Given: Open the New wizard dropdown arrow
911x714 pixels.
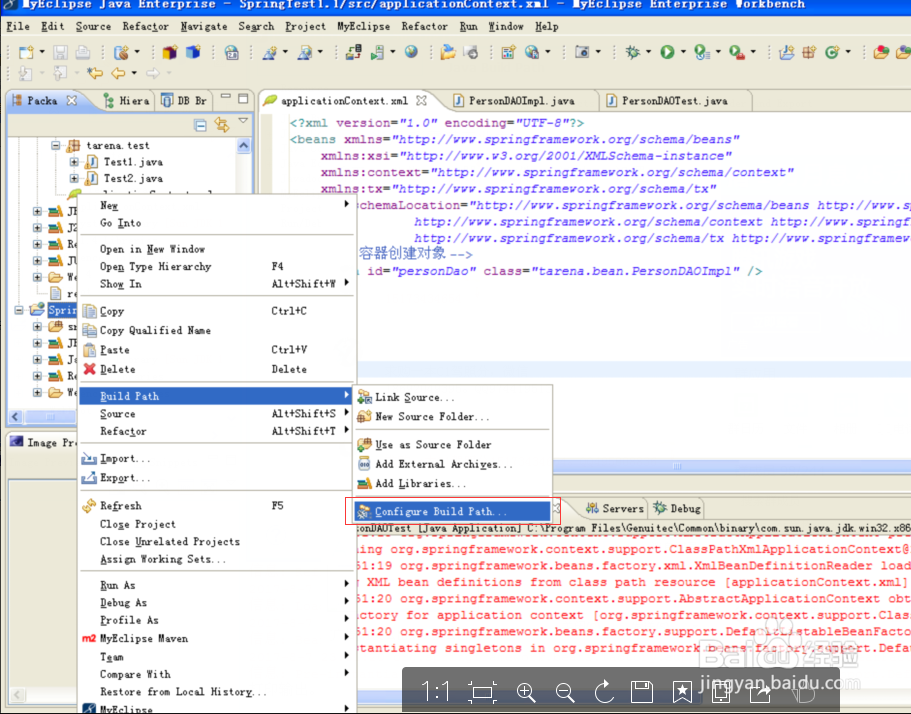Looking at the screenshot, I should click(x=40, y=50).
